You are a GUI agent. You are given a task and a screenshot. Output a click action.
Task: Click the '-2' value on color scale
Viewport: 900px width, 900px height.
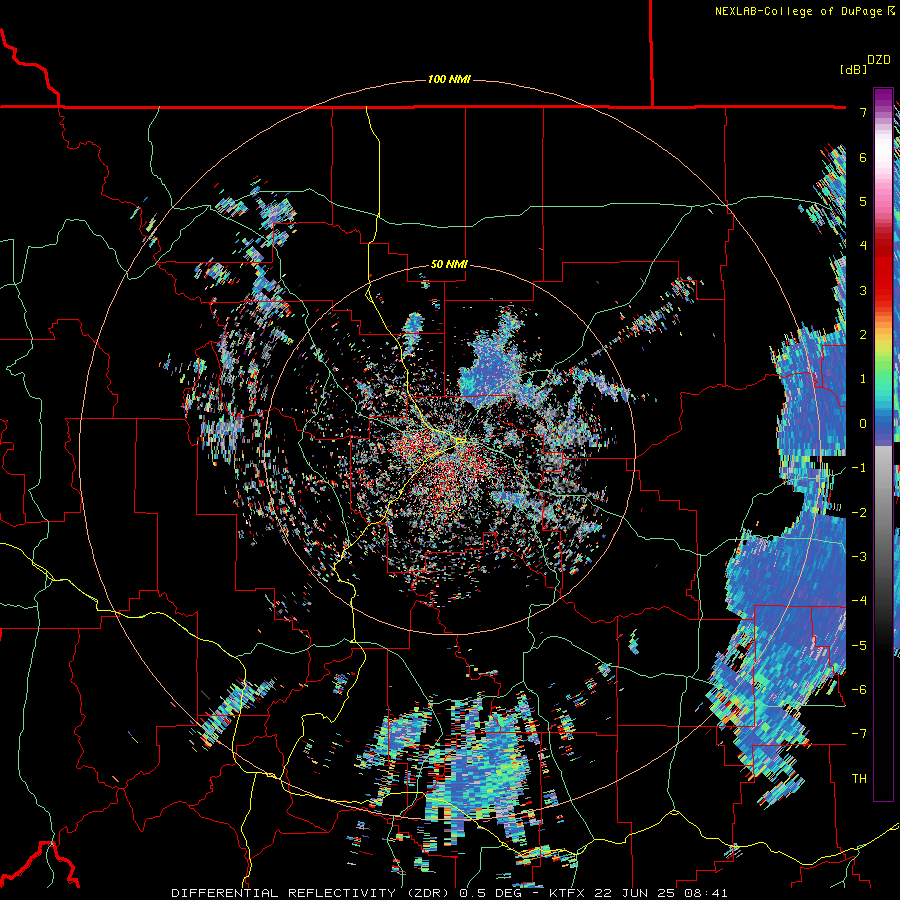[859, 513]
